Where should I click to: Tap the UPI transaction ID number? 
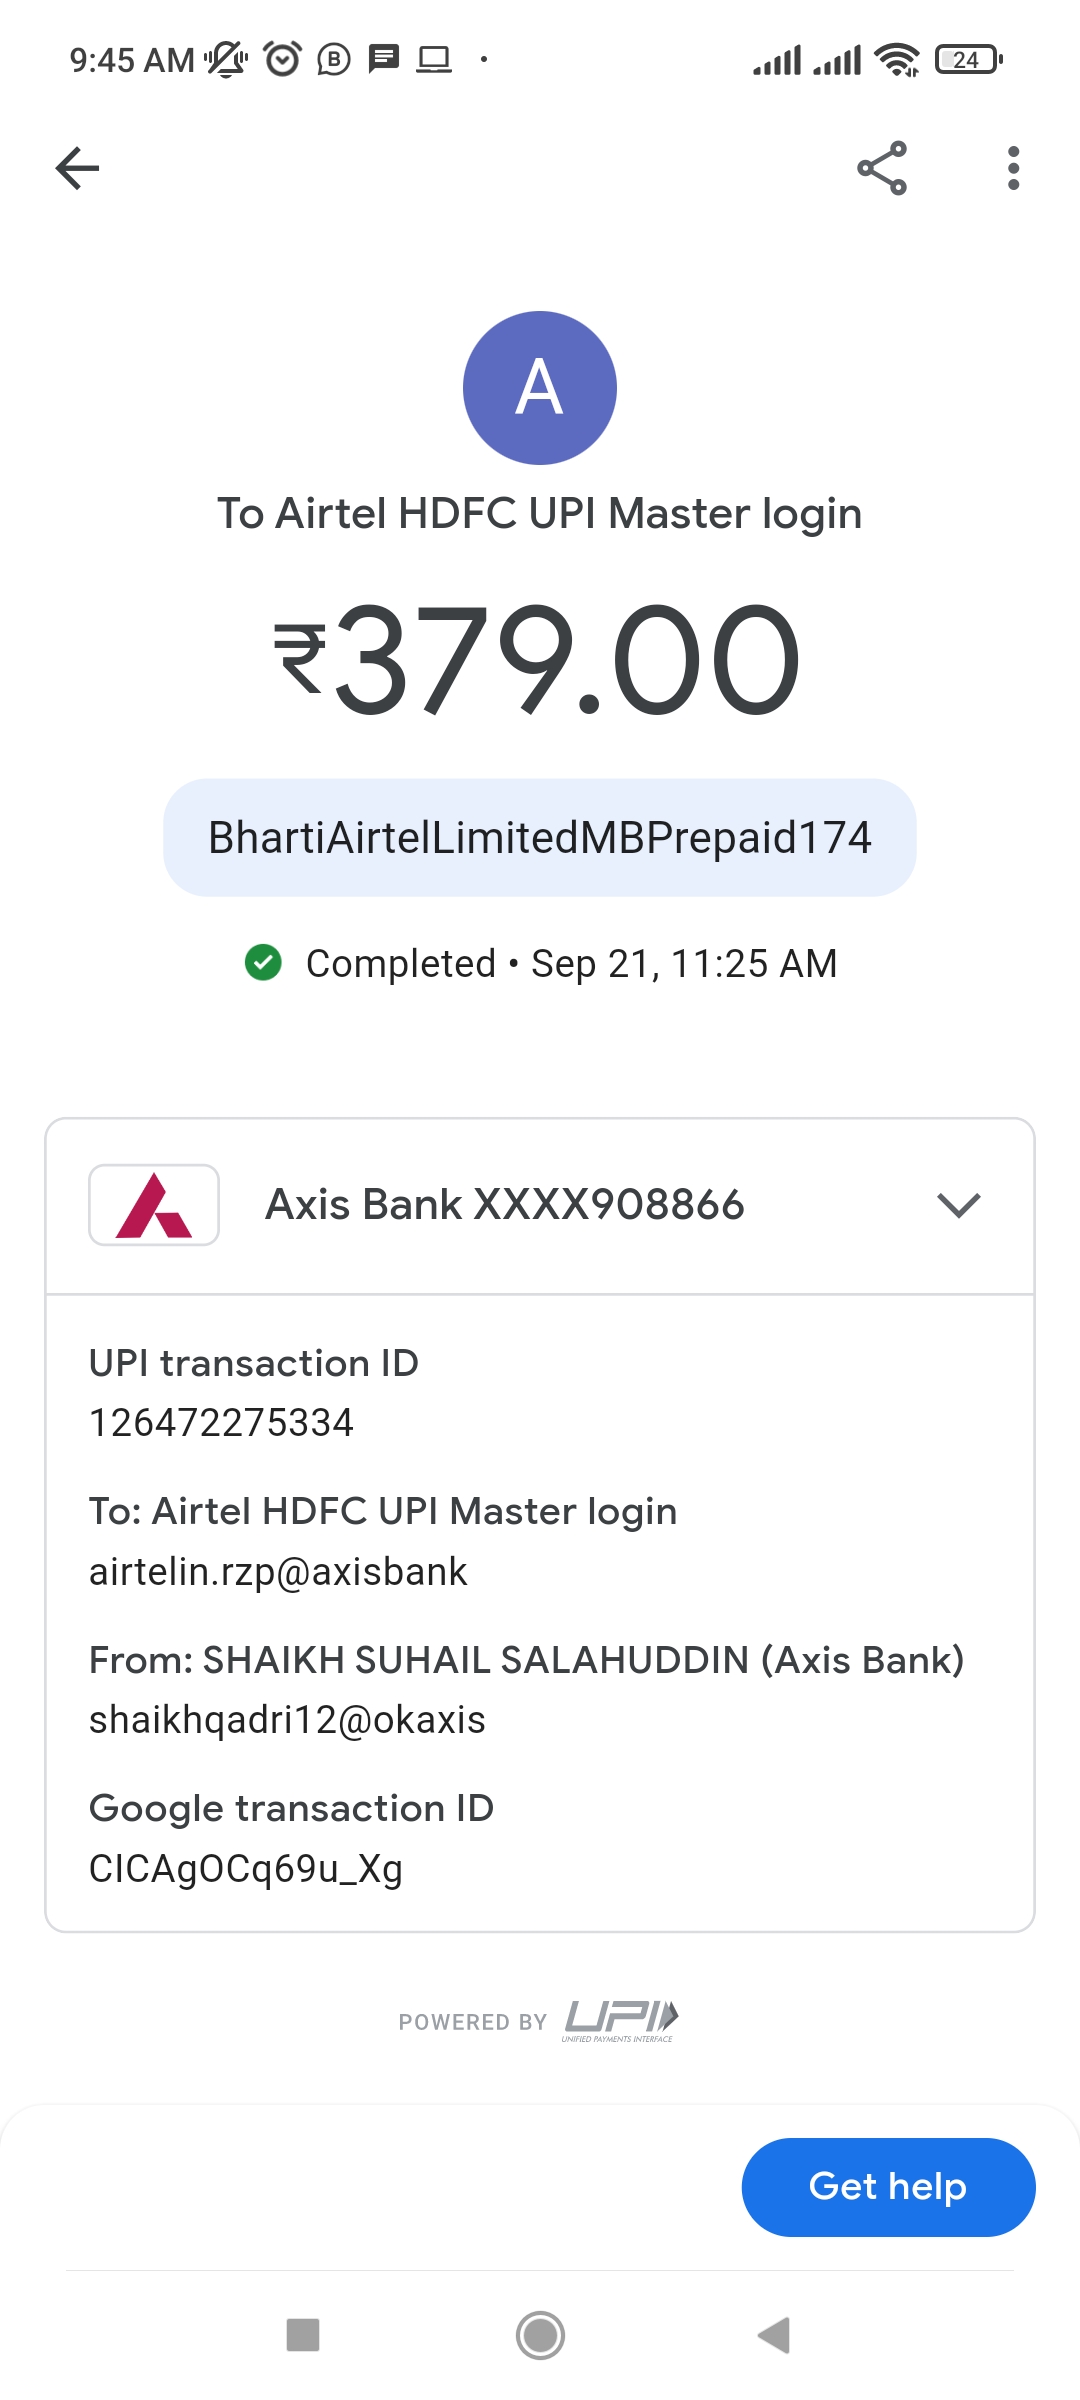coord(221,1423)
